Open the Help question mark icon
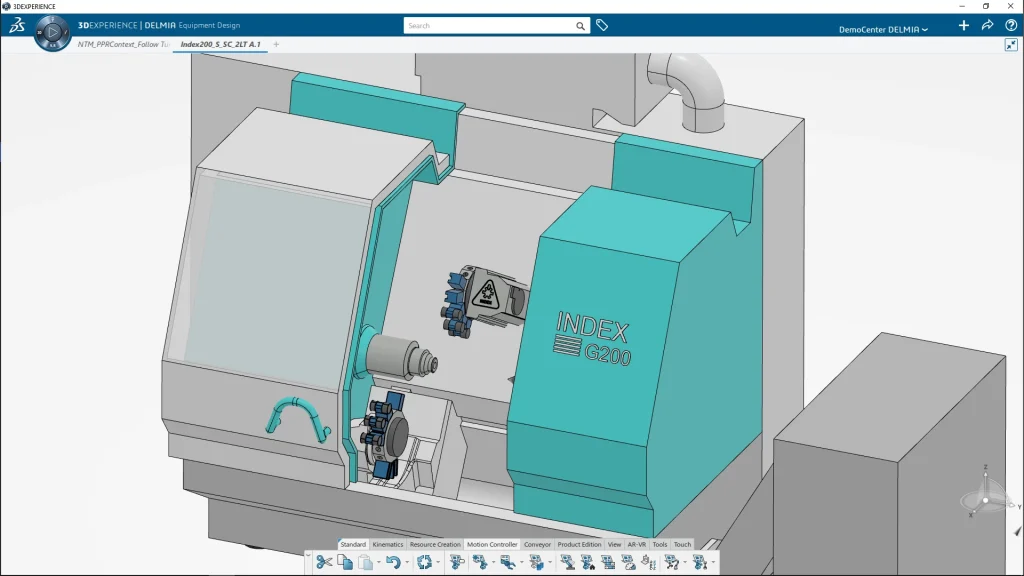The height and width of the screenshot is (576, 1024). click(x=1010, y=26)
